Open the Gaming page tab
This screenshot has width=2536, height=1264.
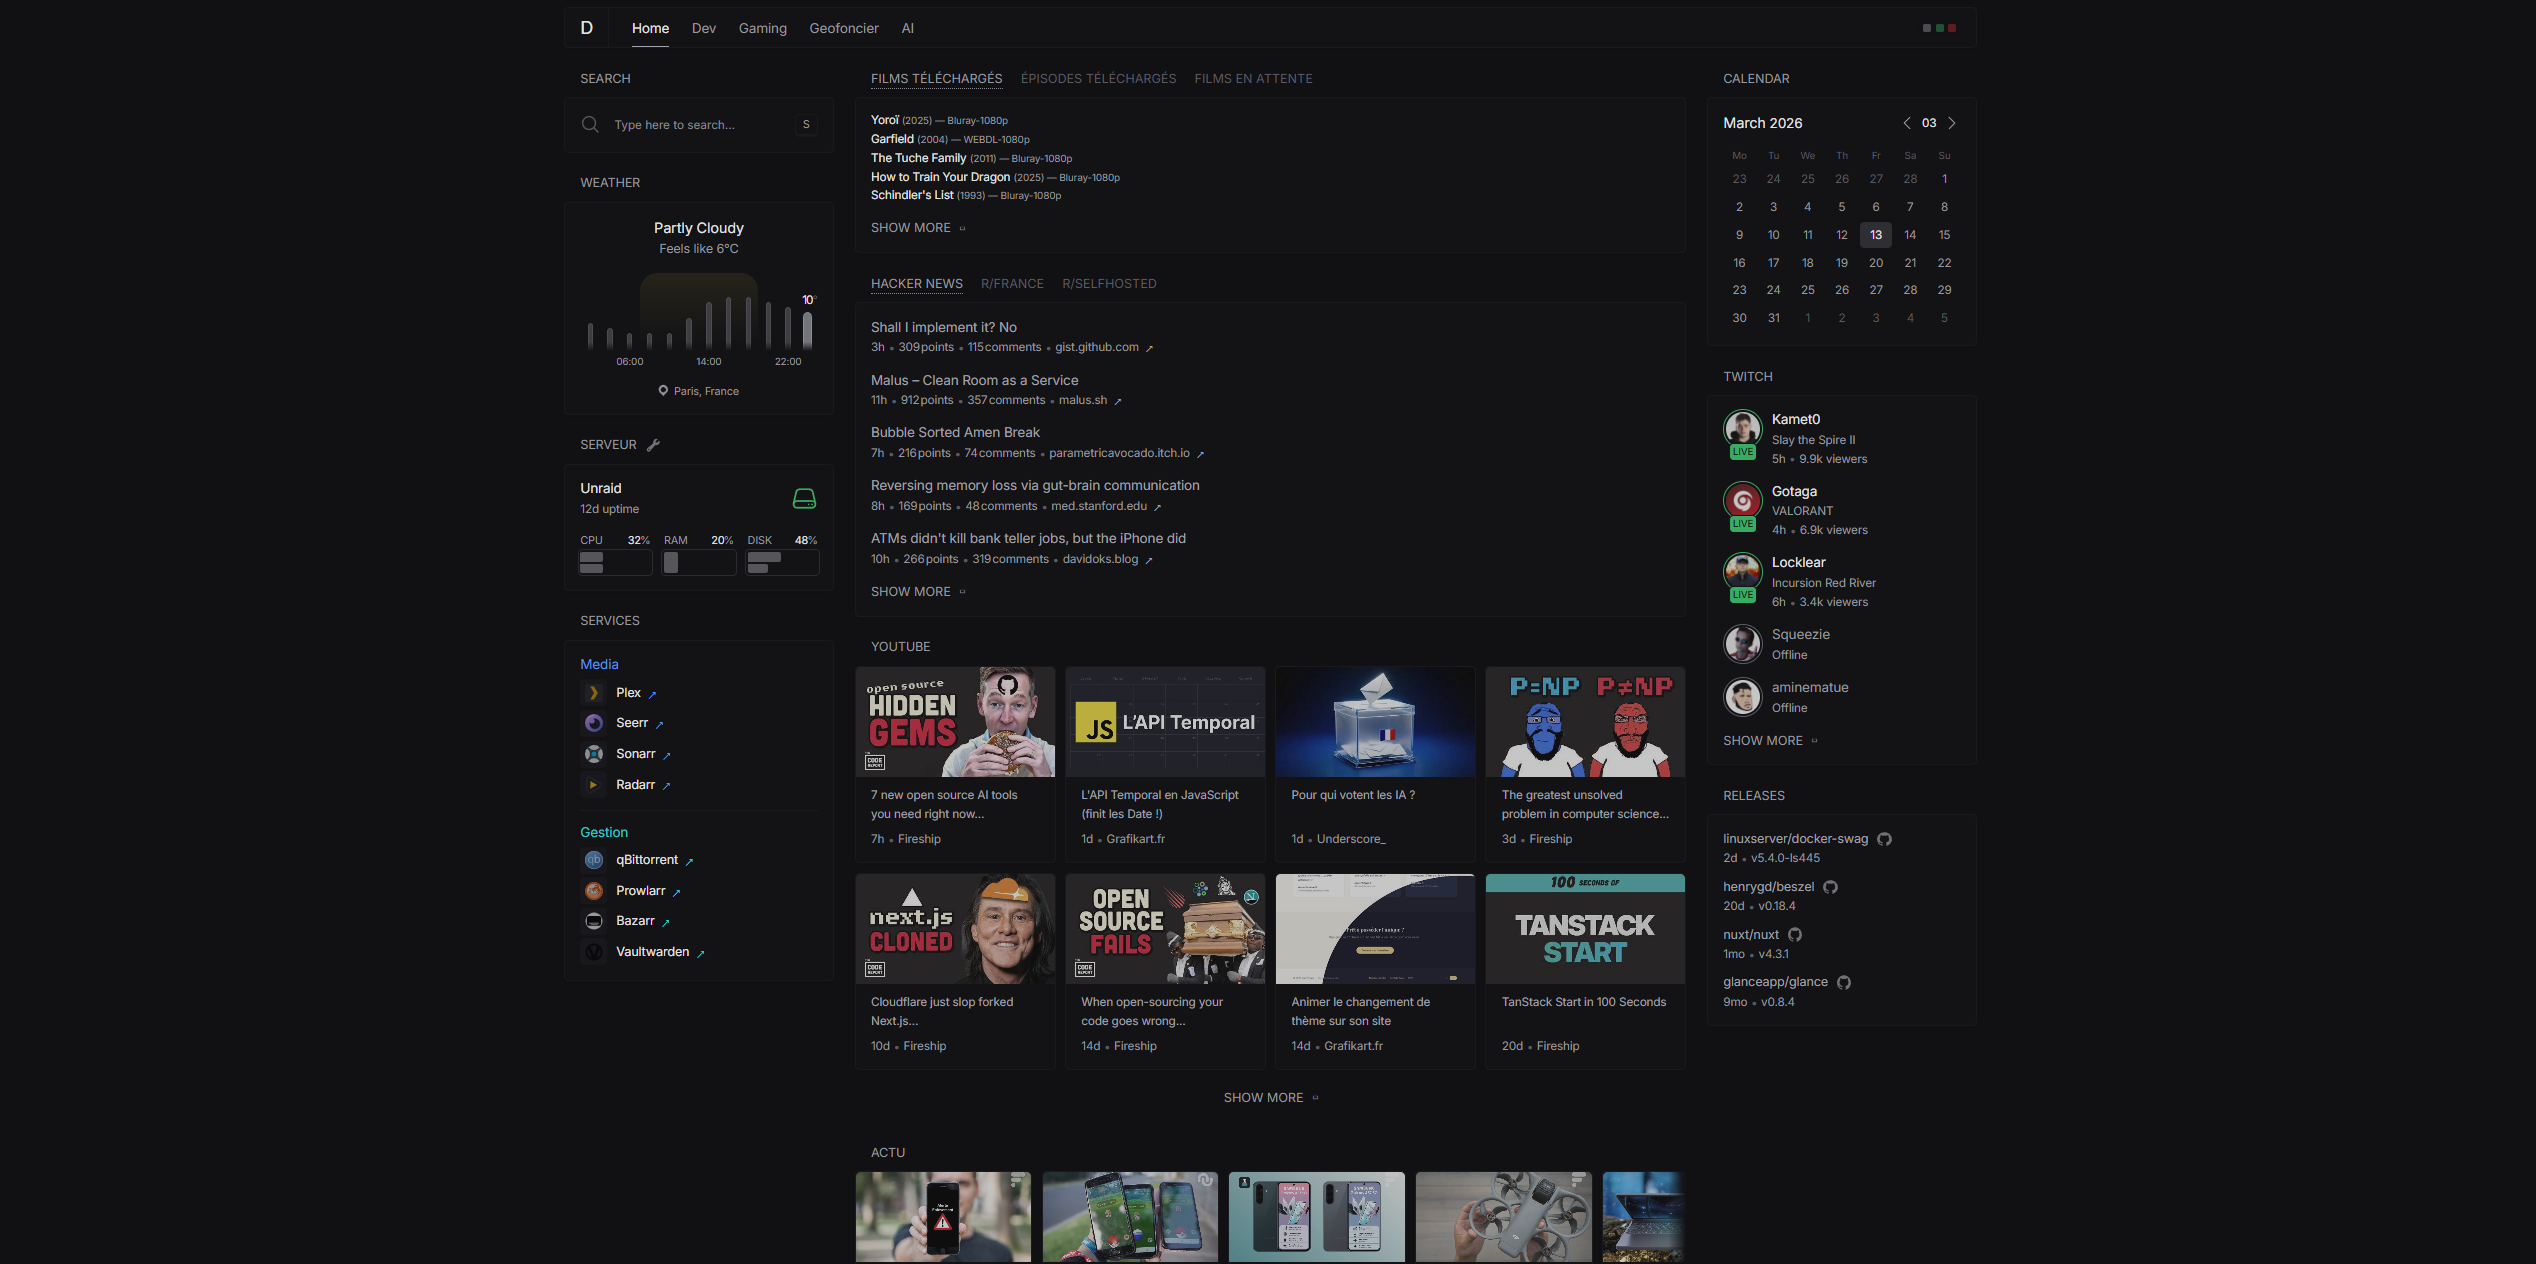point(762,28)
